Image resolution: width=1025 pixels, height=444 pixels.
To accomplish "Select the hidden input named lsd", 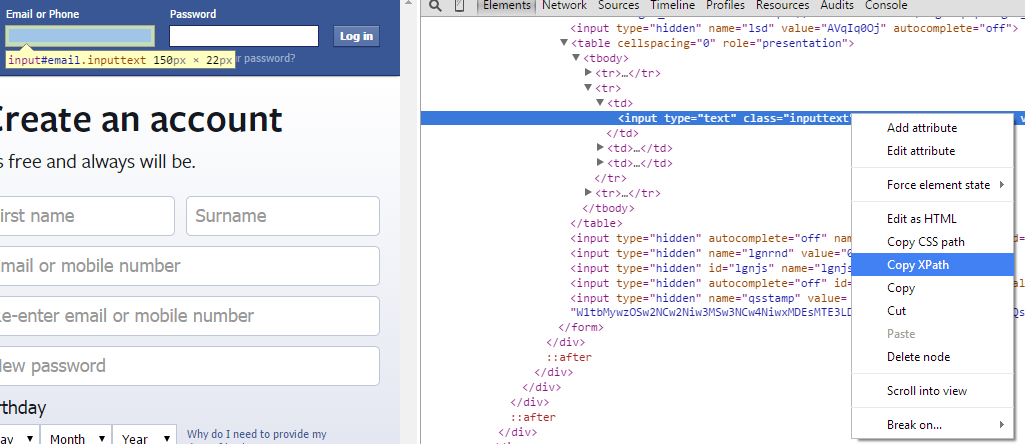I will [x=794, y=28].
